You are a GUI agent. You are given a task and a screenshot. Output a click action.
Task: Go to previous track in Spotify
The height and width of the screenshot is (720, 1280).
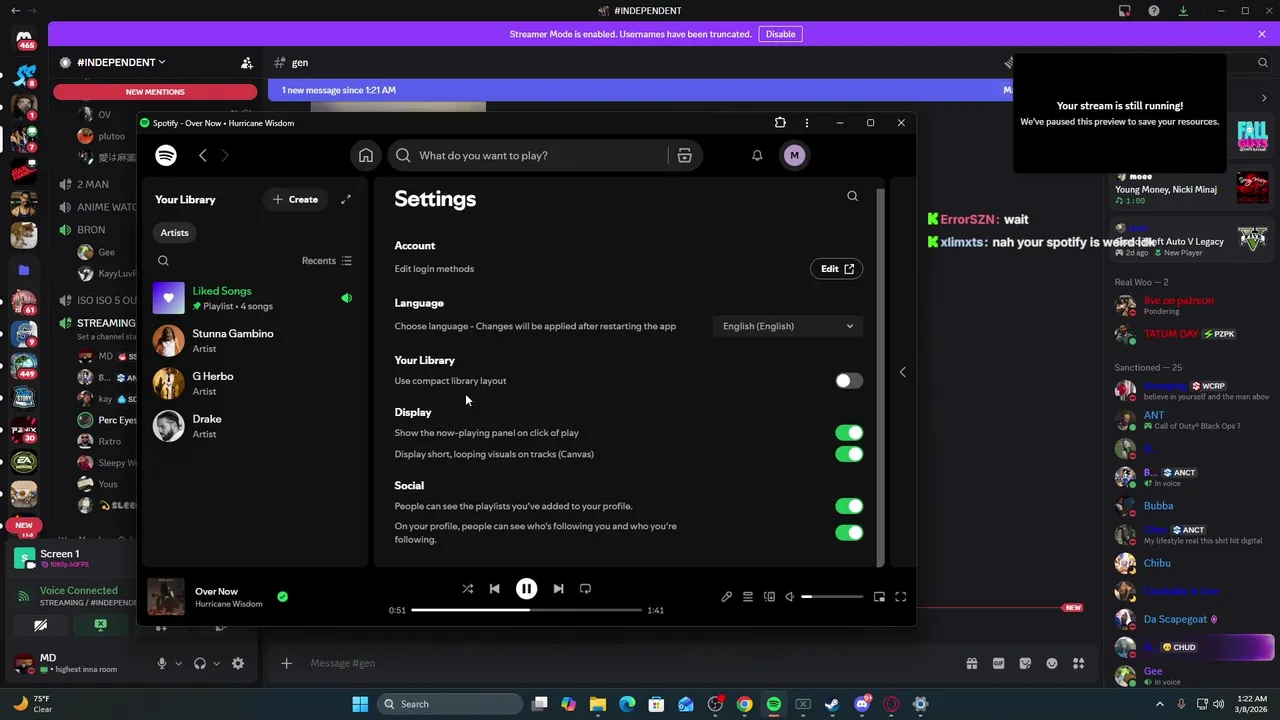(494, 589)
